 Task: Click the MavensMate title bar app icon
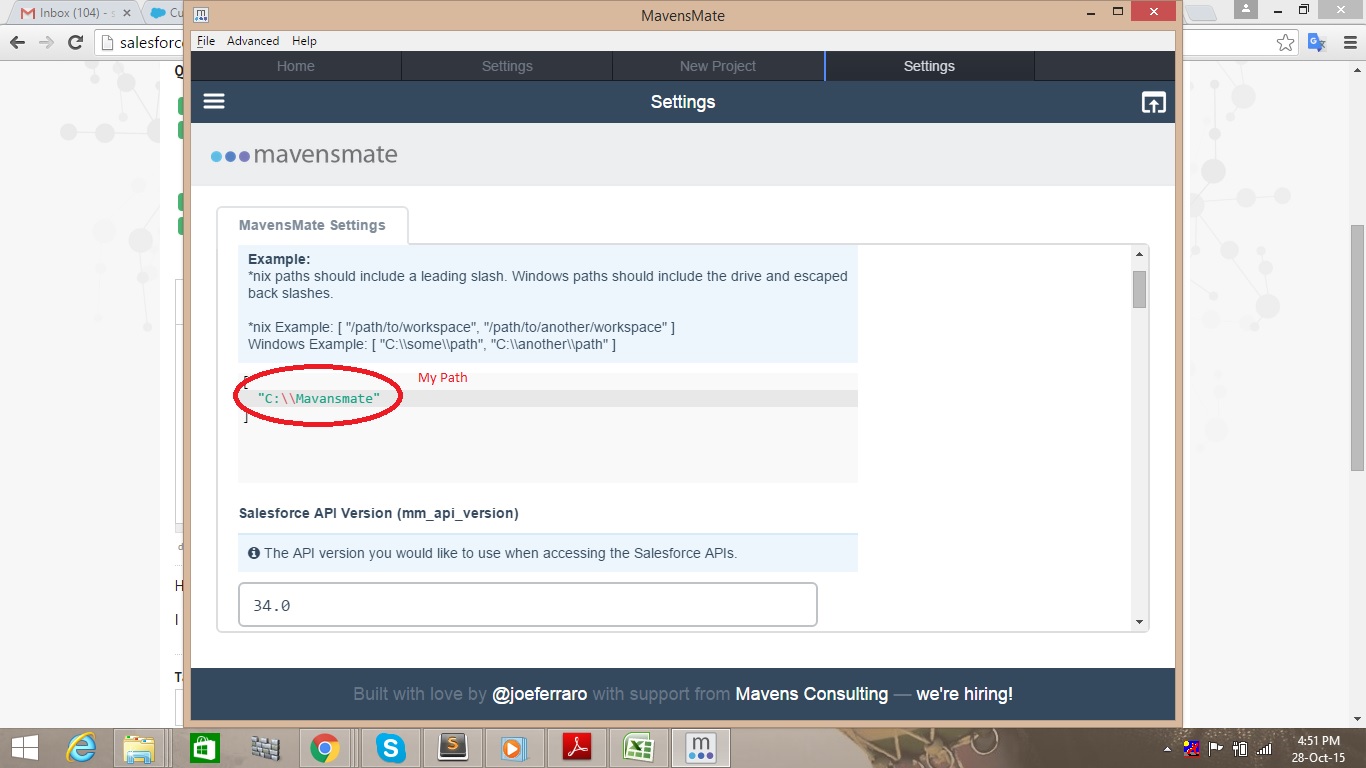tap(201, 15)
